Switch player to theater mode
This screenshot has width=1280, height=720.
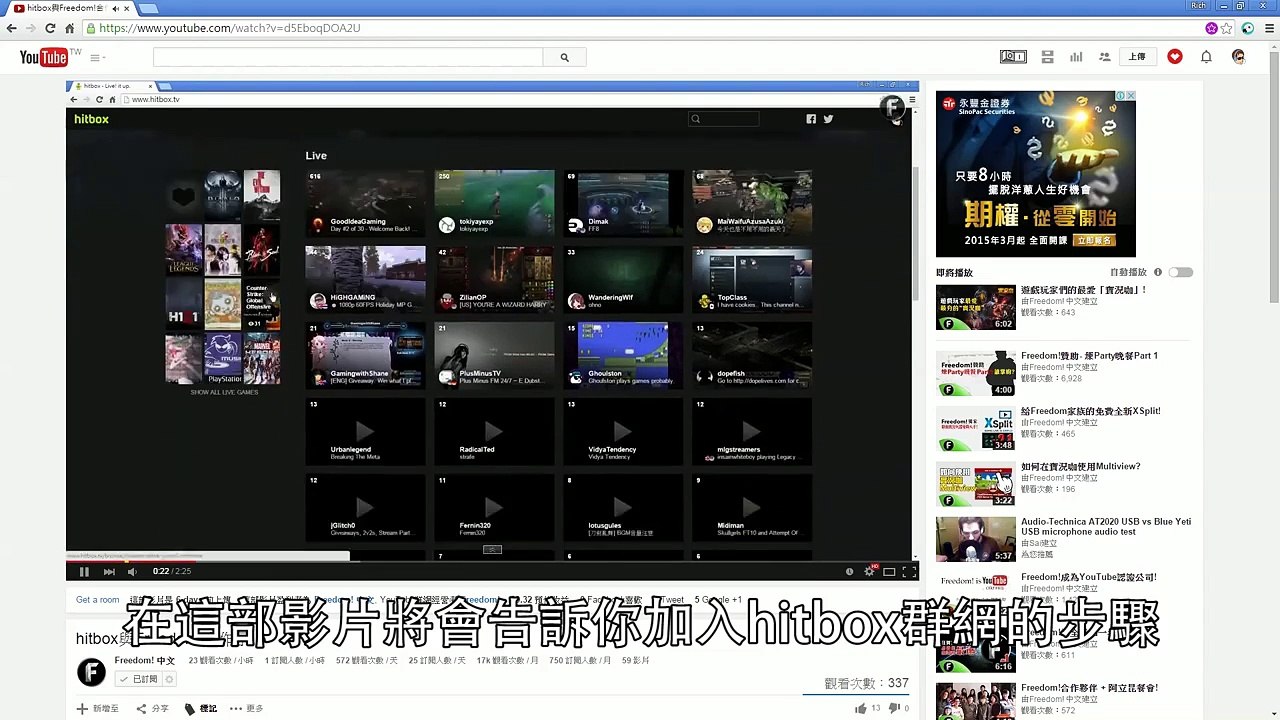click(889, 571)
